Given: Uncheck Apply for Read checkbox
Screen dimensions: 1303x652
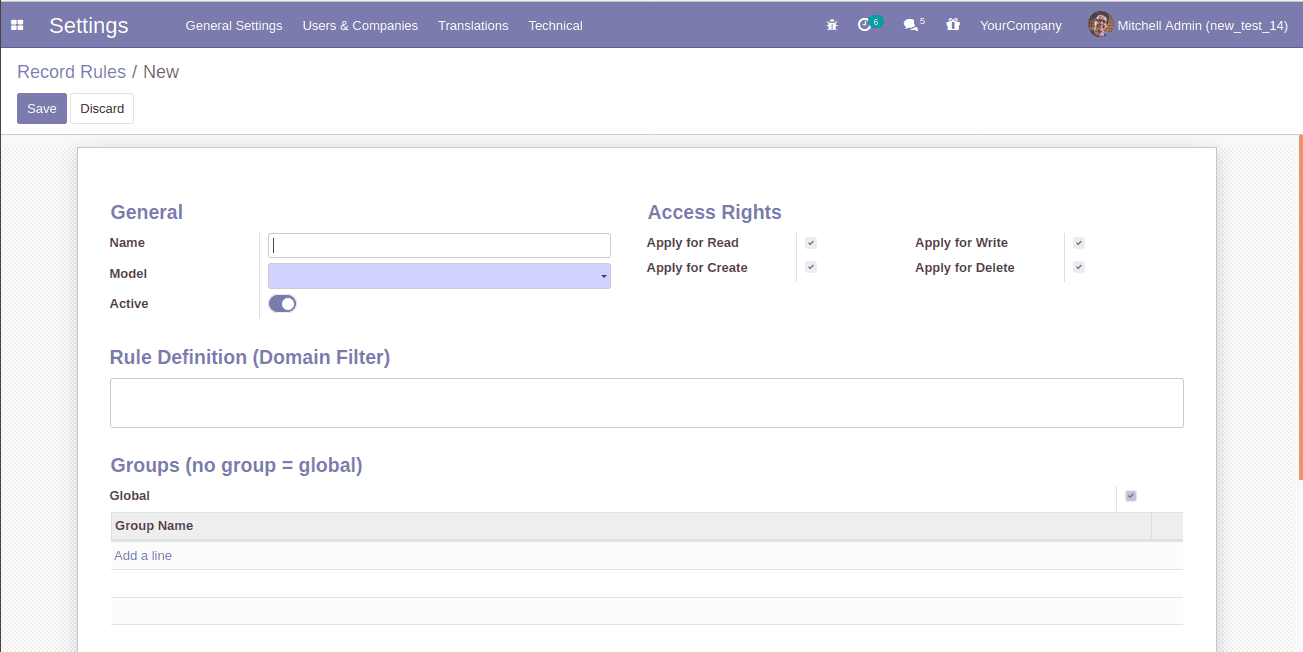Looking at the screenshot, I should click(811, 243).
